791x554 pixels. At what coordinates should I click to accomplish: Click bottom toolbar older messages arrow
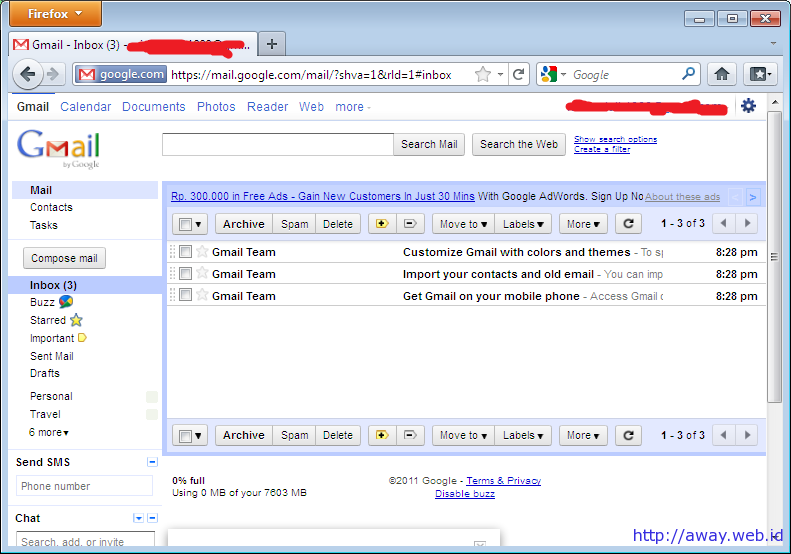point(747,435)
